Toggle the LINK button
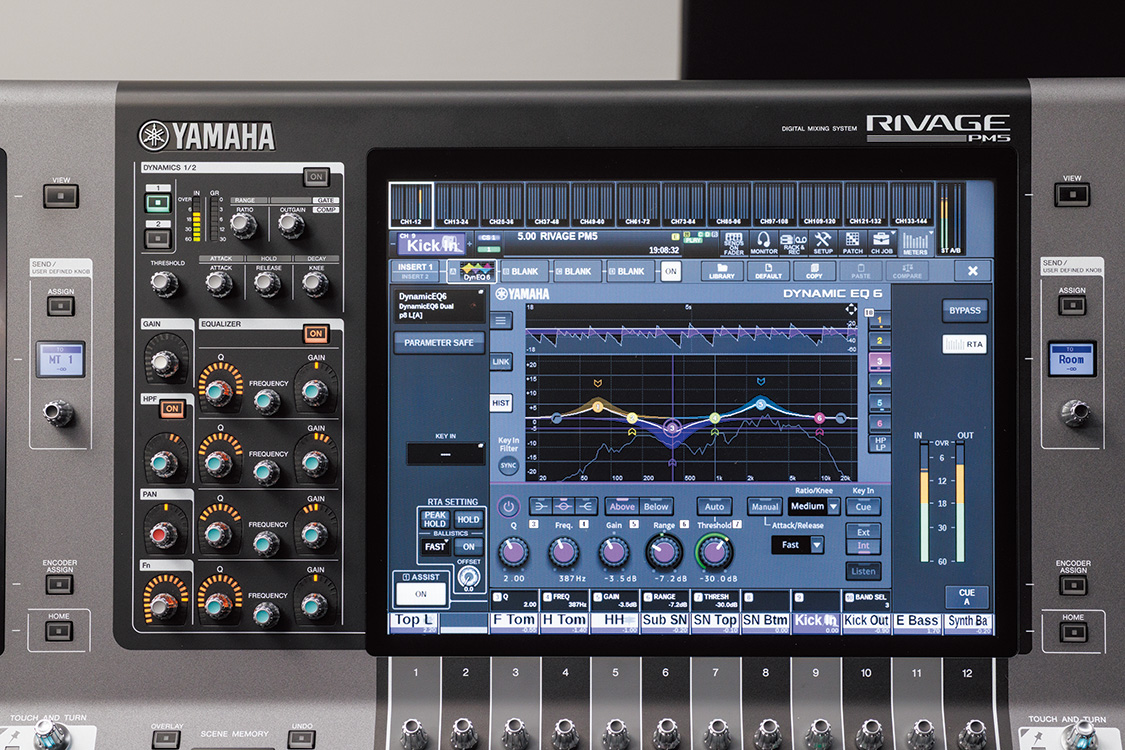Screen dimensions: 1125x750 point(501,362)
